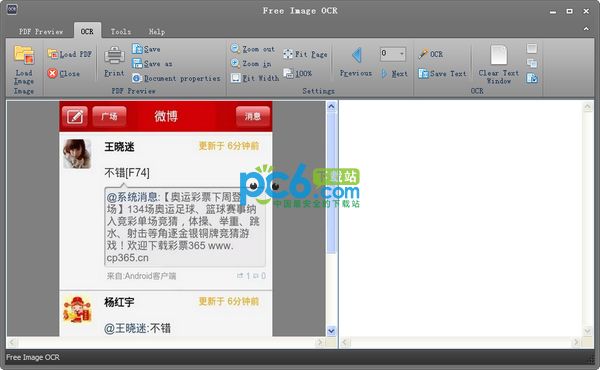
Task: Click text pane scroll left arrow
Action: [345, 342]
